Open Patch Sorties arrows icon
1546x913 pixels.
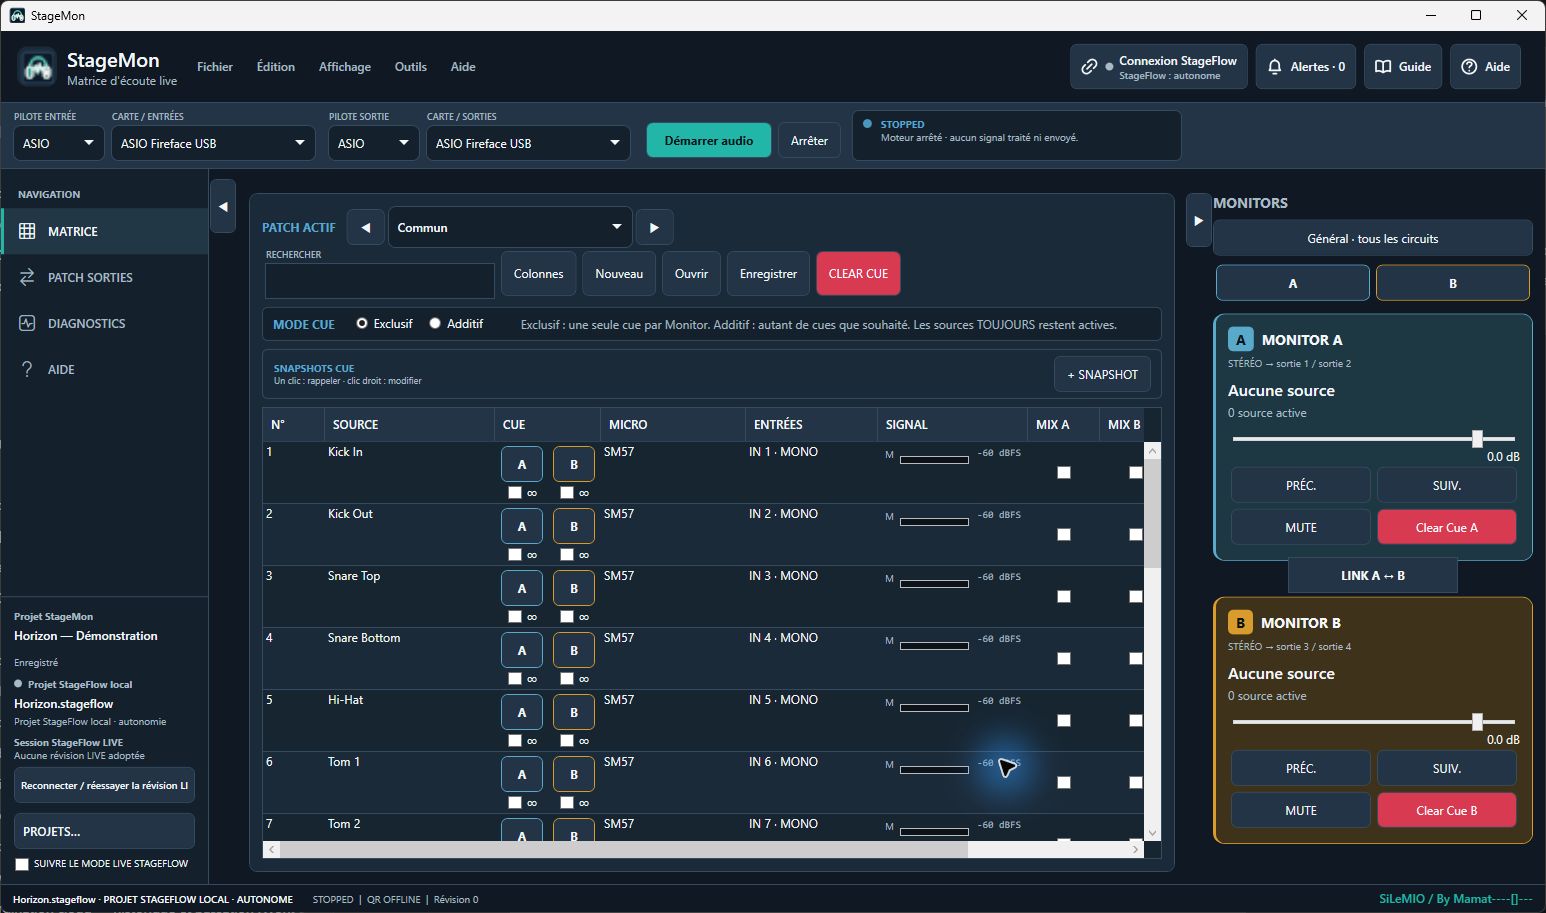(27, 277)
